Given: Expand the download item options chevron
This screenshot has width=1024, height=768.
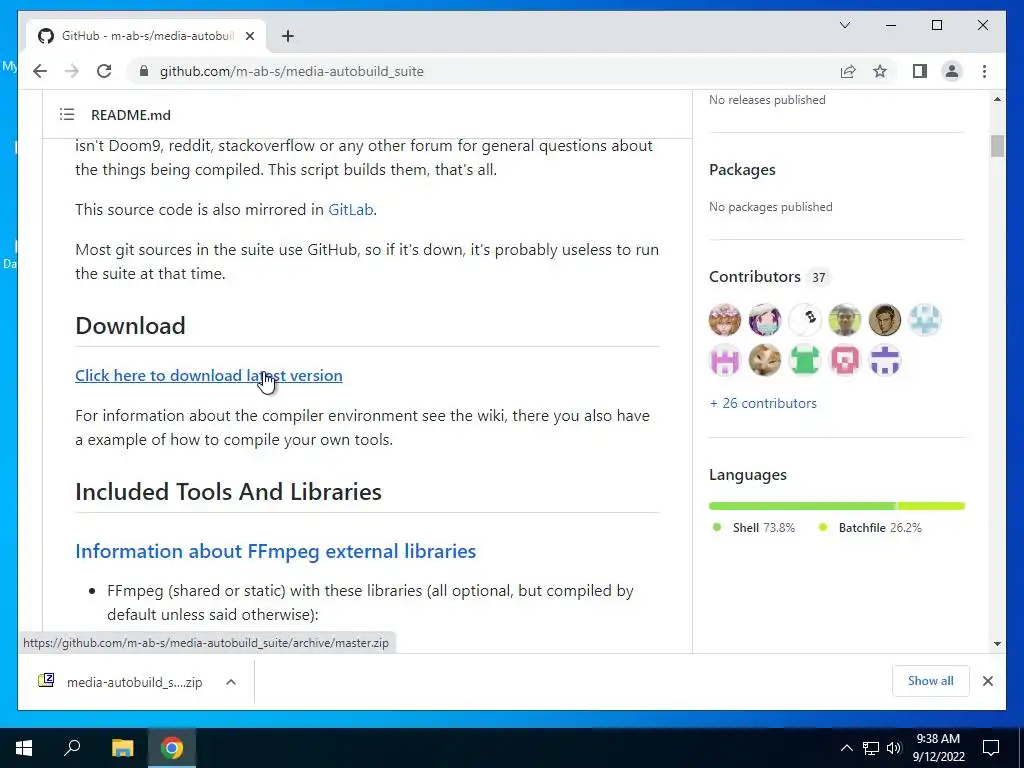Looking at the screenshot, I should point(231,682).
